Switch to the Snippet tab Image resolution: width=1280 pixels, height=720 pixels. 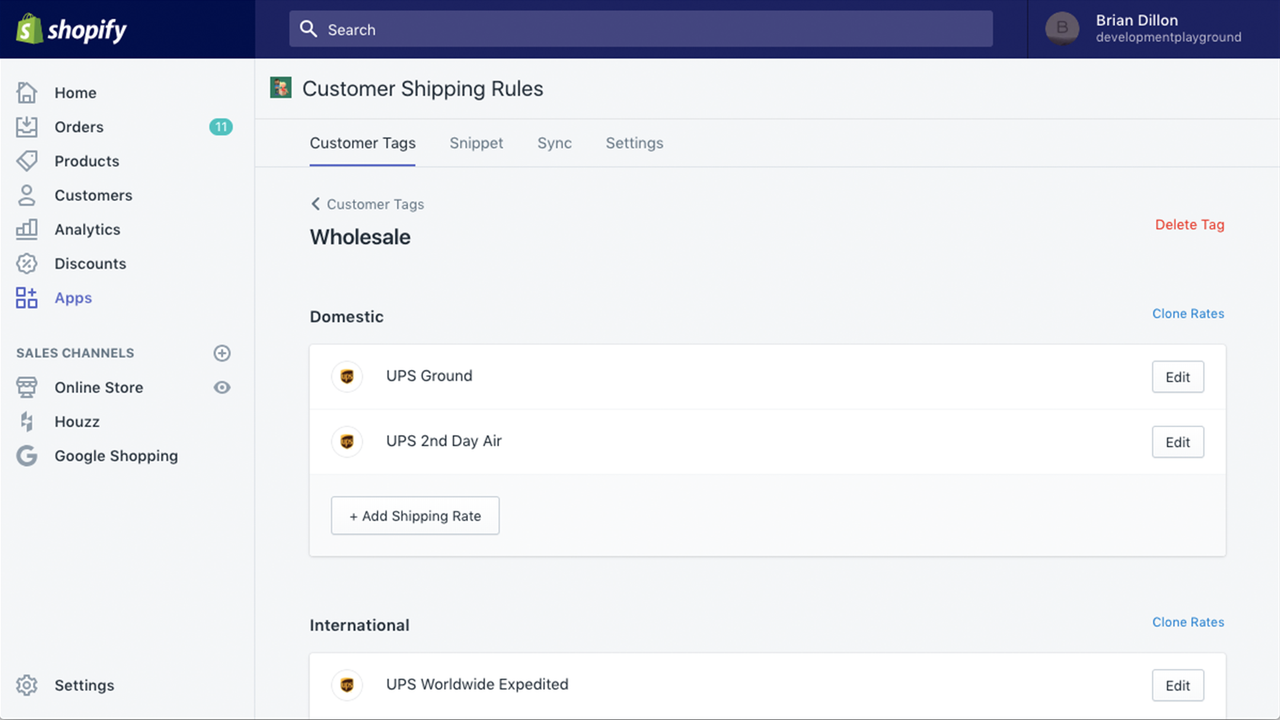[476, 143]
